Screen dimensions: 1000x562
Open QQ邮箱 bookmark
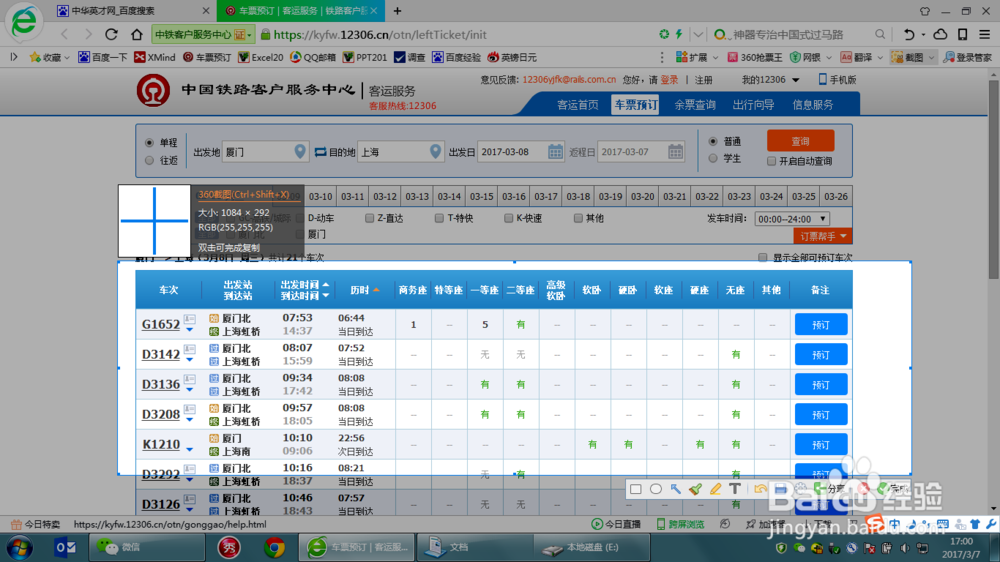[312, 57]
